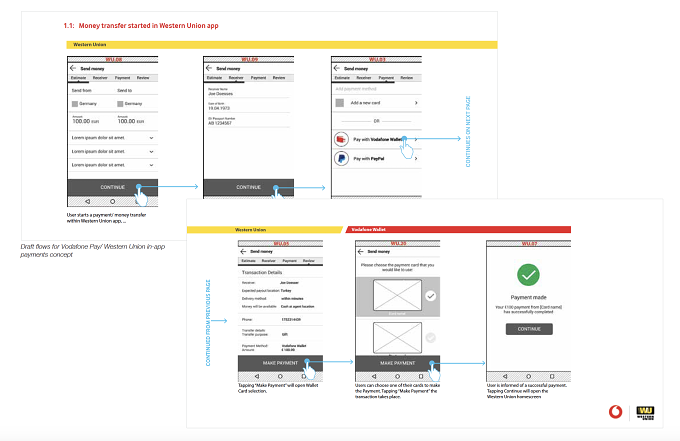Select the Pay with PayPal row
Screen dimensions: 680x441
(x=376, y=159)
